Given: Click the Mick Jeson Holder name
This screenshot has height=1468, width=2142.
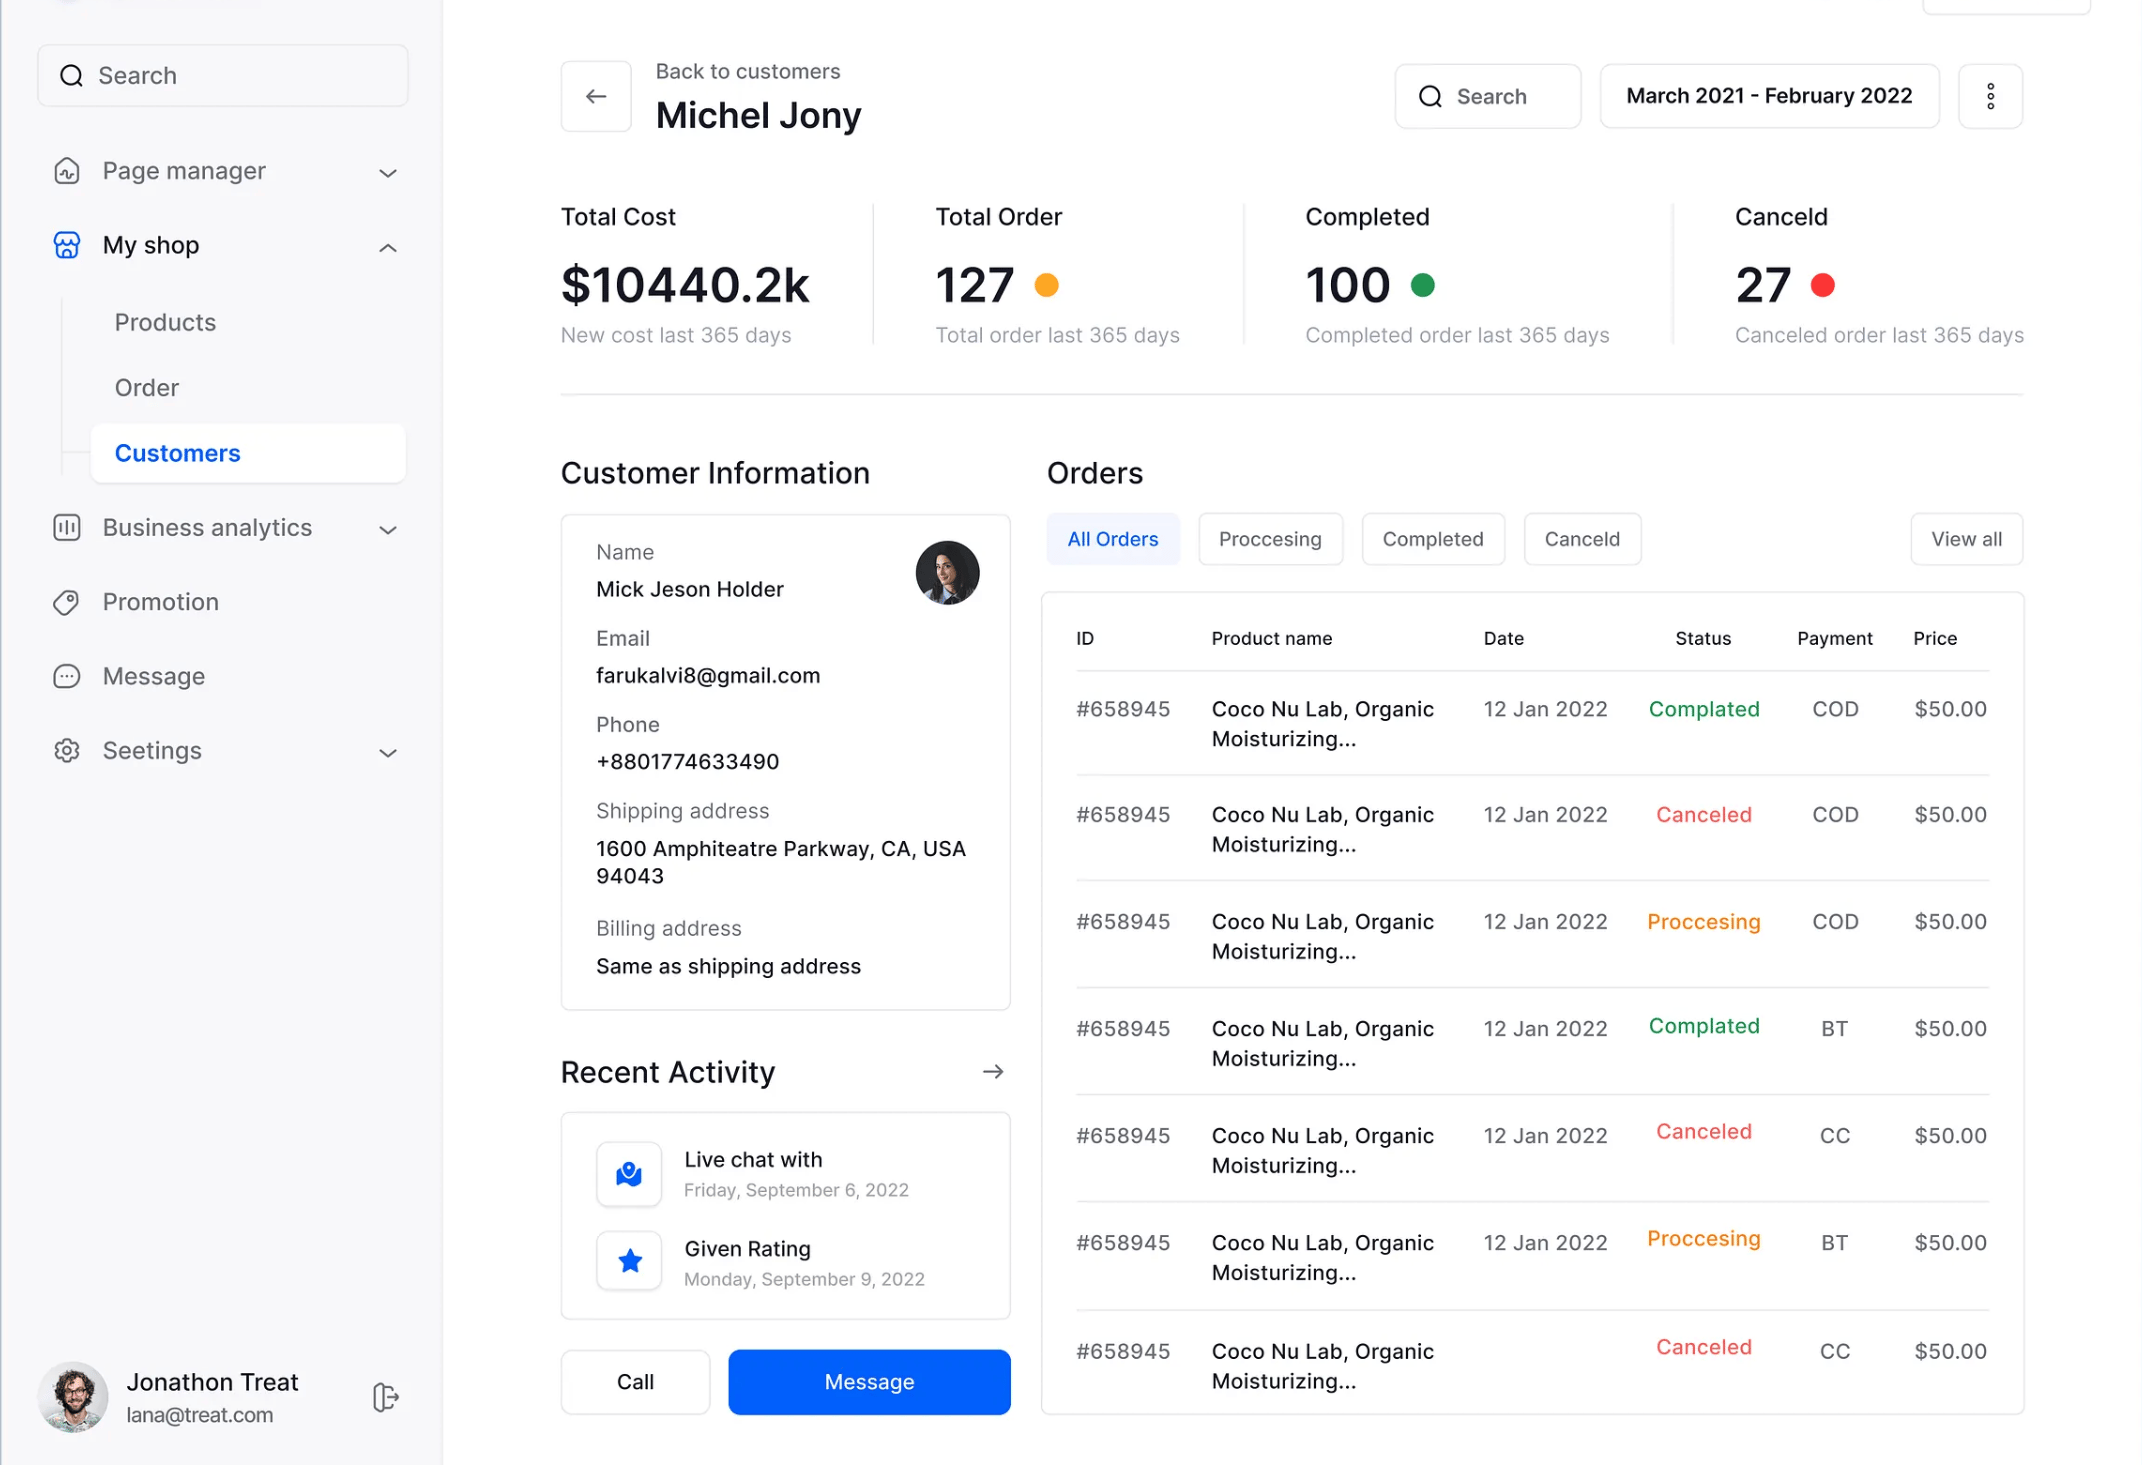Looking at the screenshot, I should tap(690, 589).
